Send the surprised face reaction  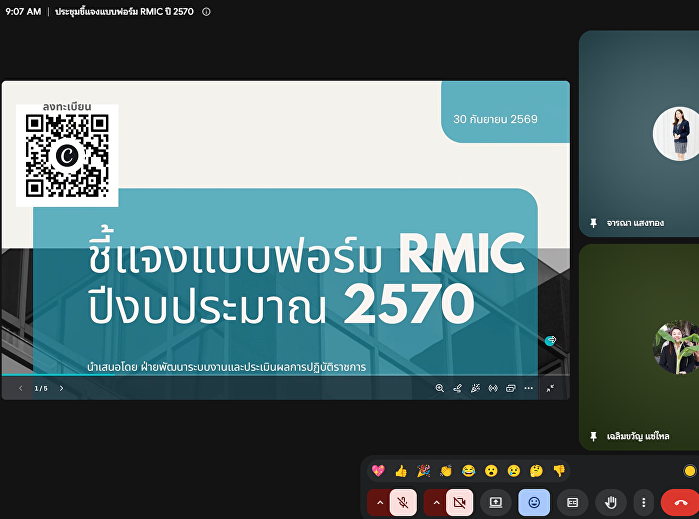(x=491, y=471)
